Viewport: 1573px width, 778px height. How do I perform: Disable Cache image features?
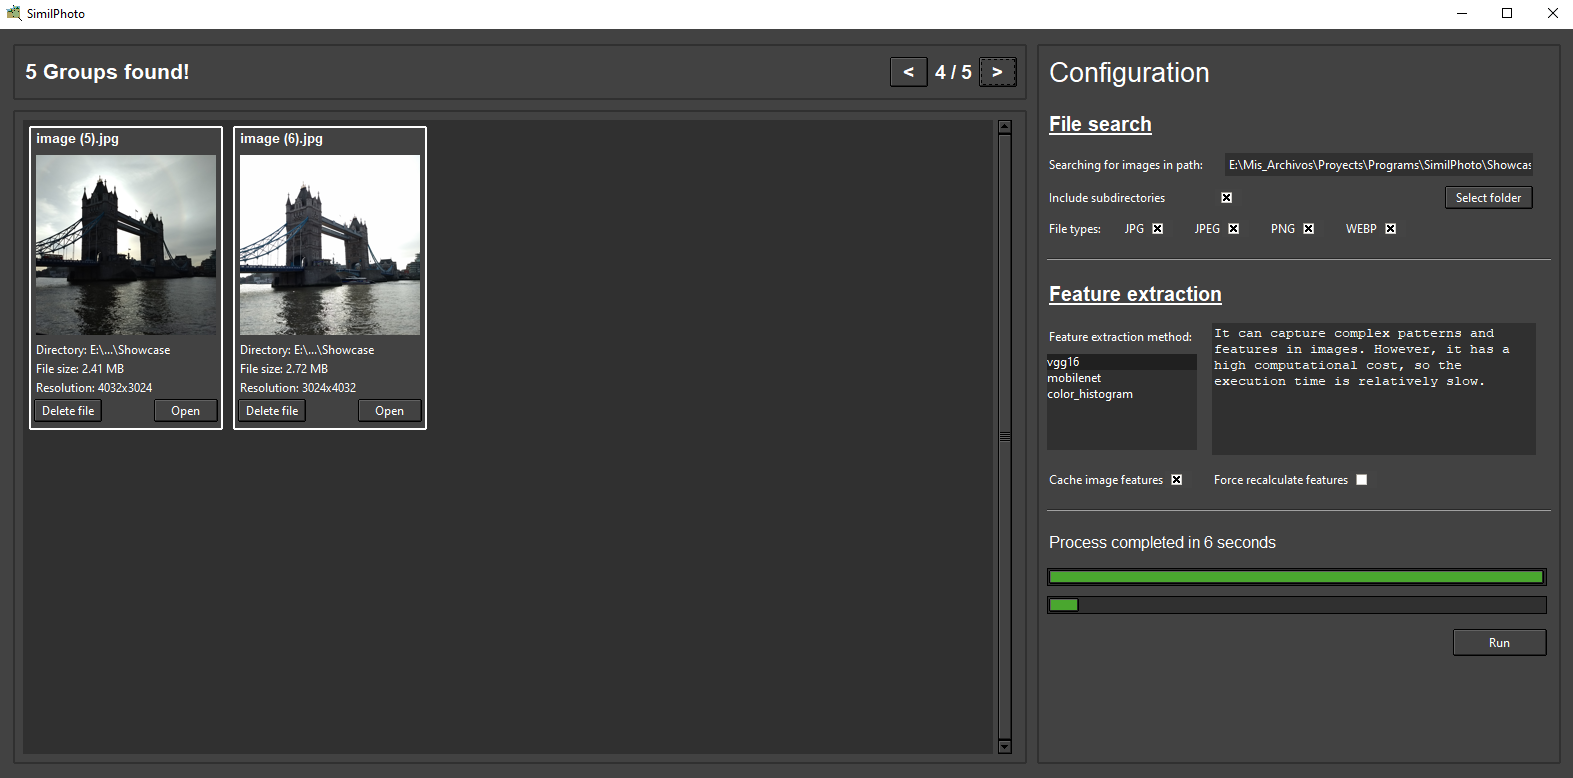coord(1176,480)
